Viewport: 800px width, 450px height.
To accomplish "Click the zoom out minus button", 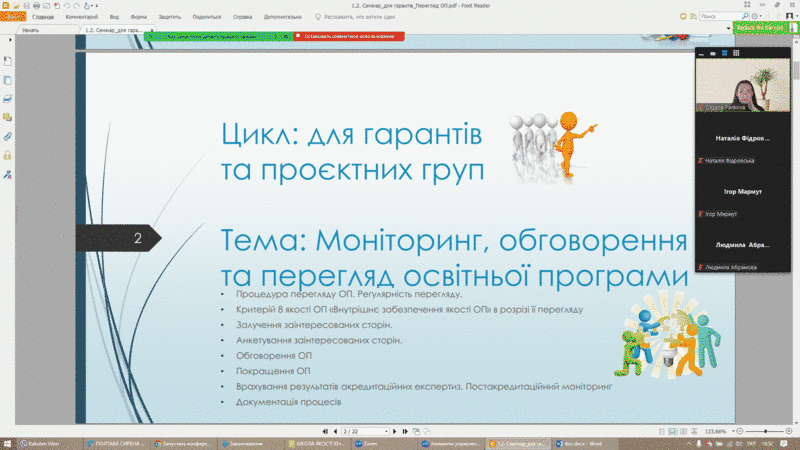I will (x=740, y=432).
